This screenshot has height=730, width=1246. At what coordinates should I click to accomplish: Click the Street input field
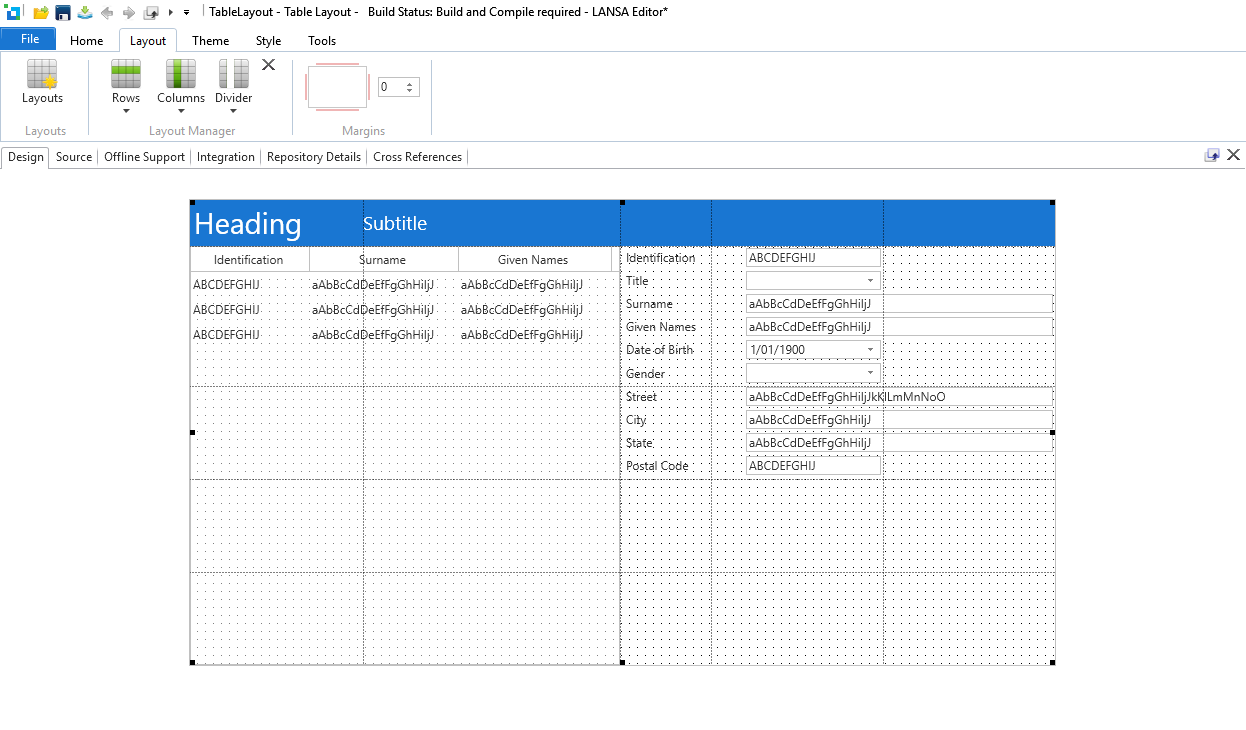898,397
